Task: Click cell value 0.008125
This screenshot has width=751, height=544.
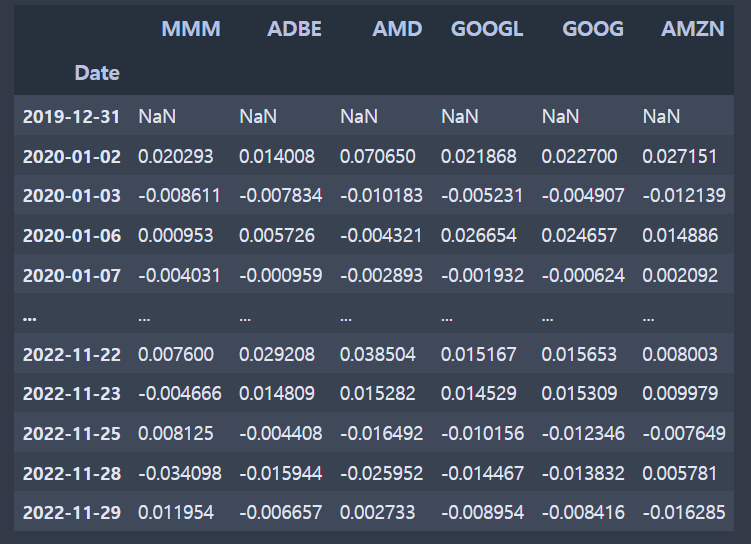Action: coord(176,433)
